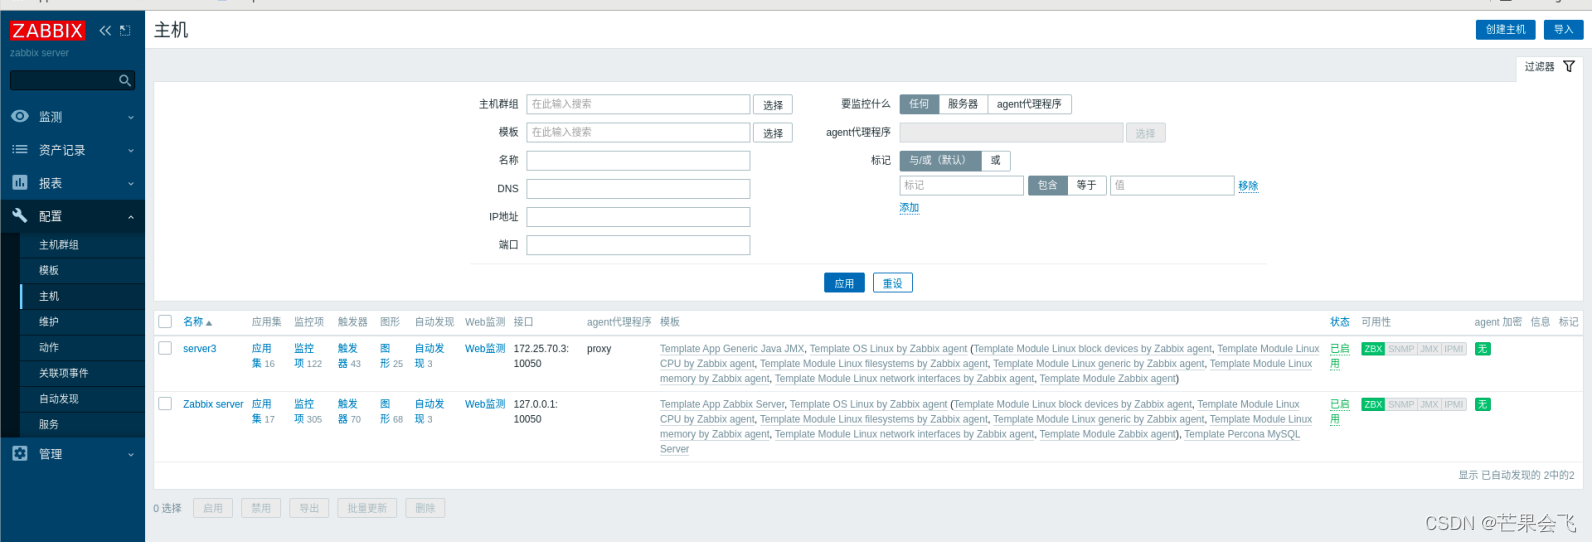This screenshot has height=542, width=1592.
Task: Click the gear icon for 管理
Action: click(x=20, y=453)
